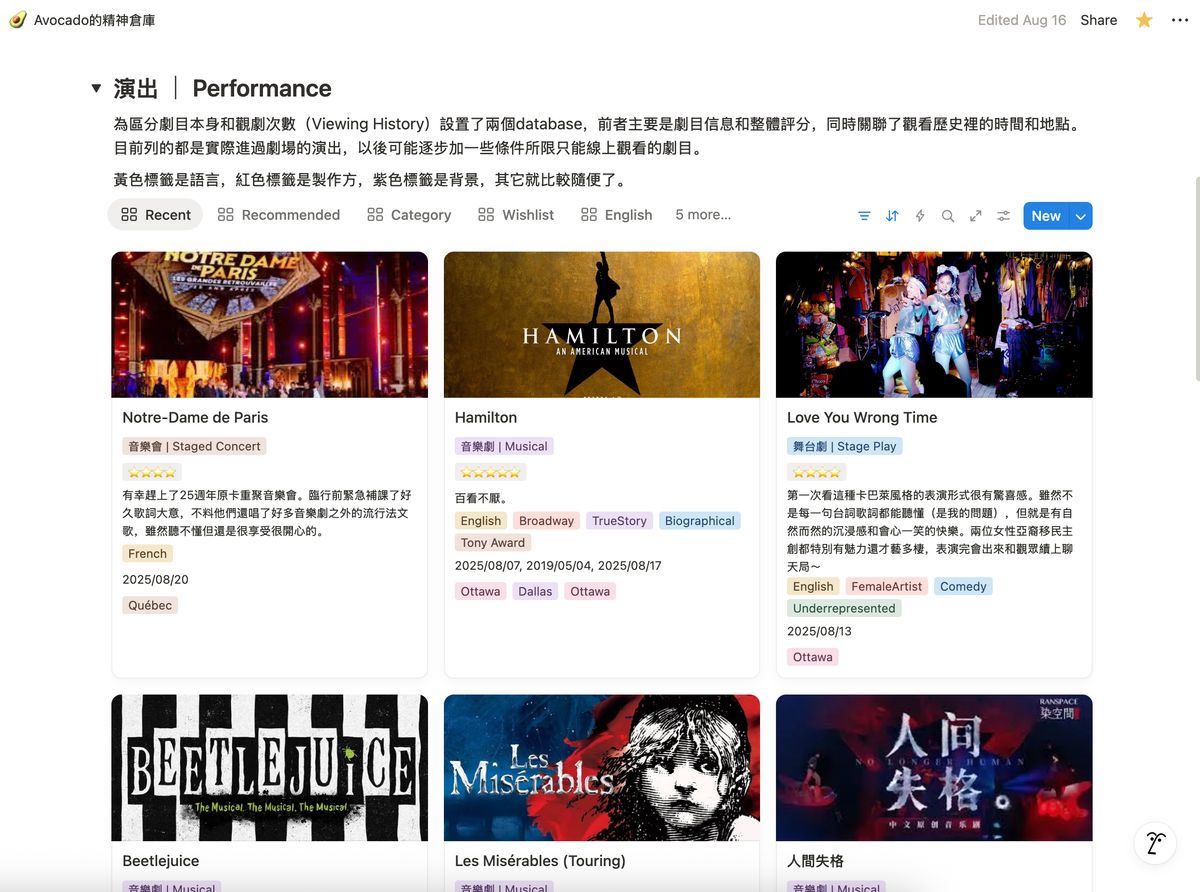
Task: Open the Les Misérables (Touring) card title
Action: 540,861
